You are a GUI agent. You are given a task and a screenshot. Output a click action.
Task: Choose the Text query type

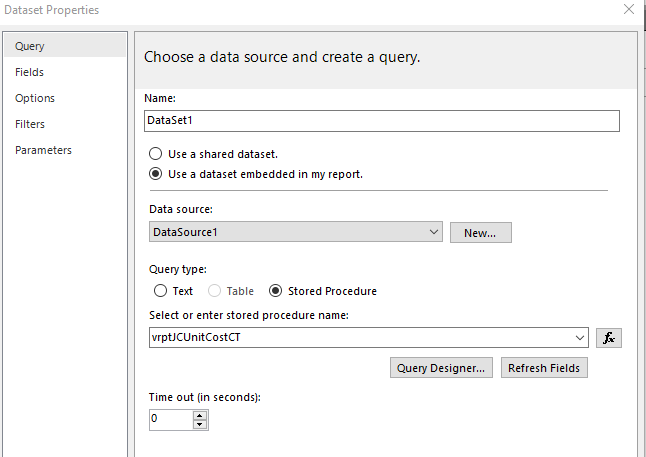160,291
